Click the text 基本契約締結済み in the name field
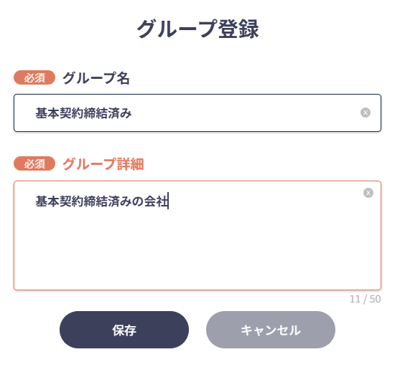Image resolution: width=400 pixels, height=367 pixels. 83,113
